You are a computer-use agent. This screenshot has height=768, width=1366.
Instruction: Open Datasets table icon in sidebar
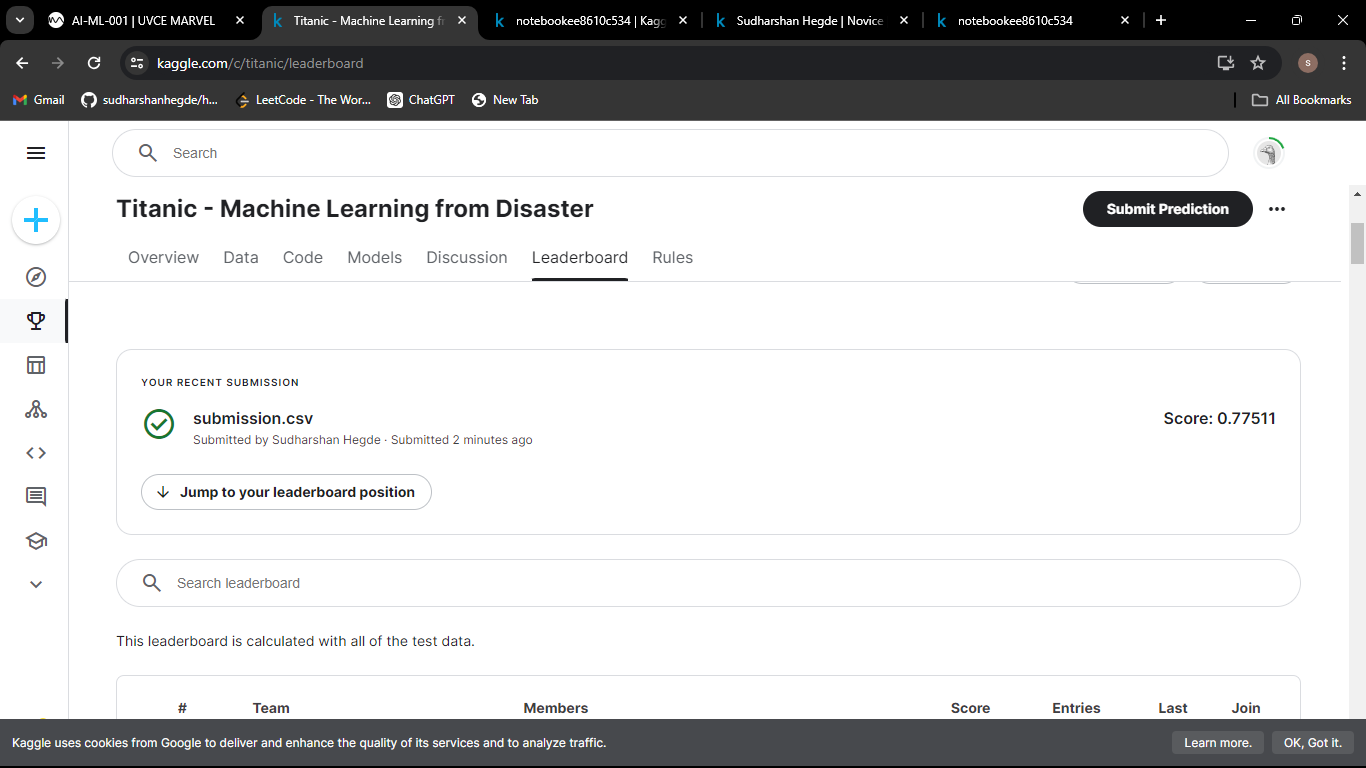[36, 365]
